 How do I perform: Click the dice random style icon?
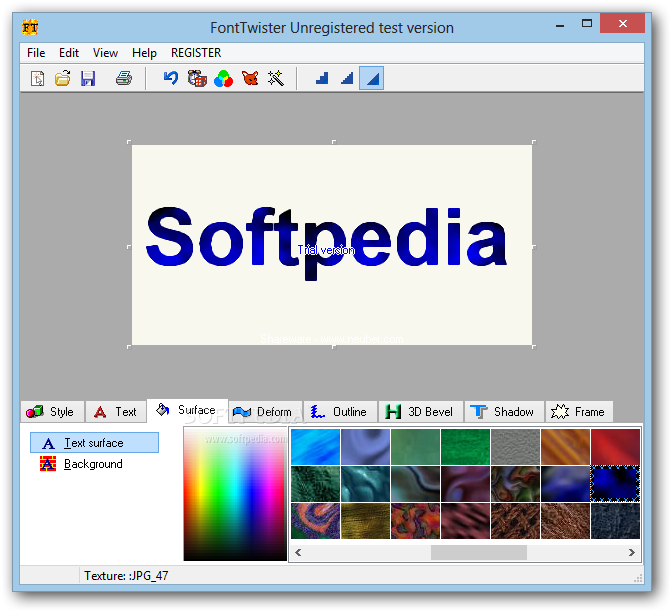click(x=197, y=78)
